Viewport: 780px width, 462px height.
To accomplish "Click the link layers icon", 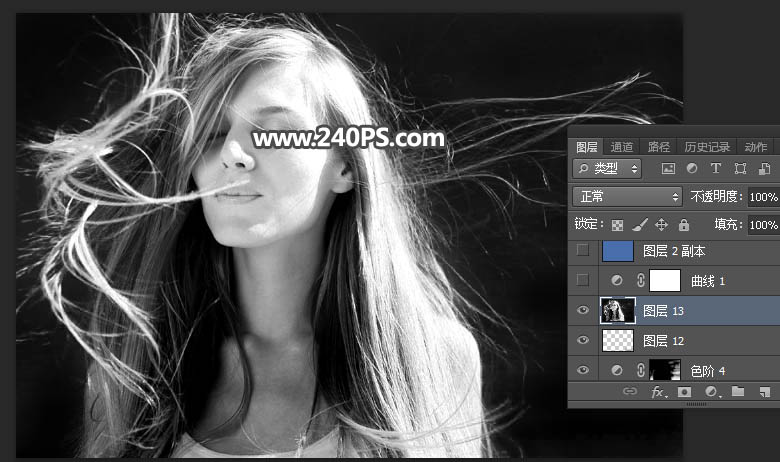I will tap(630, 391).
